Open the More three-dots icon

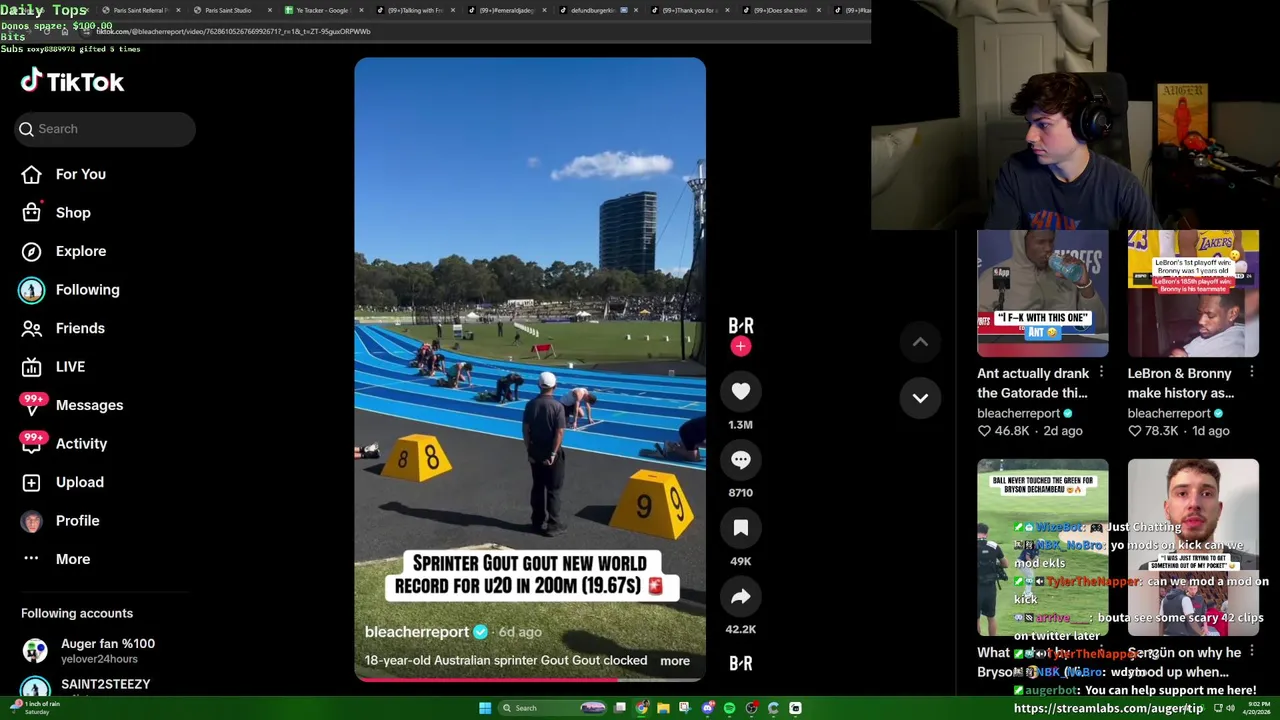[31, 559]
